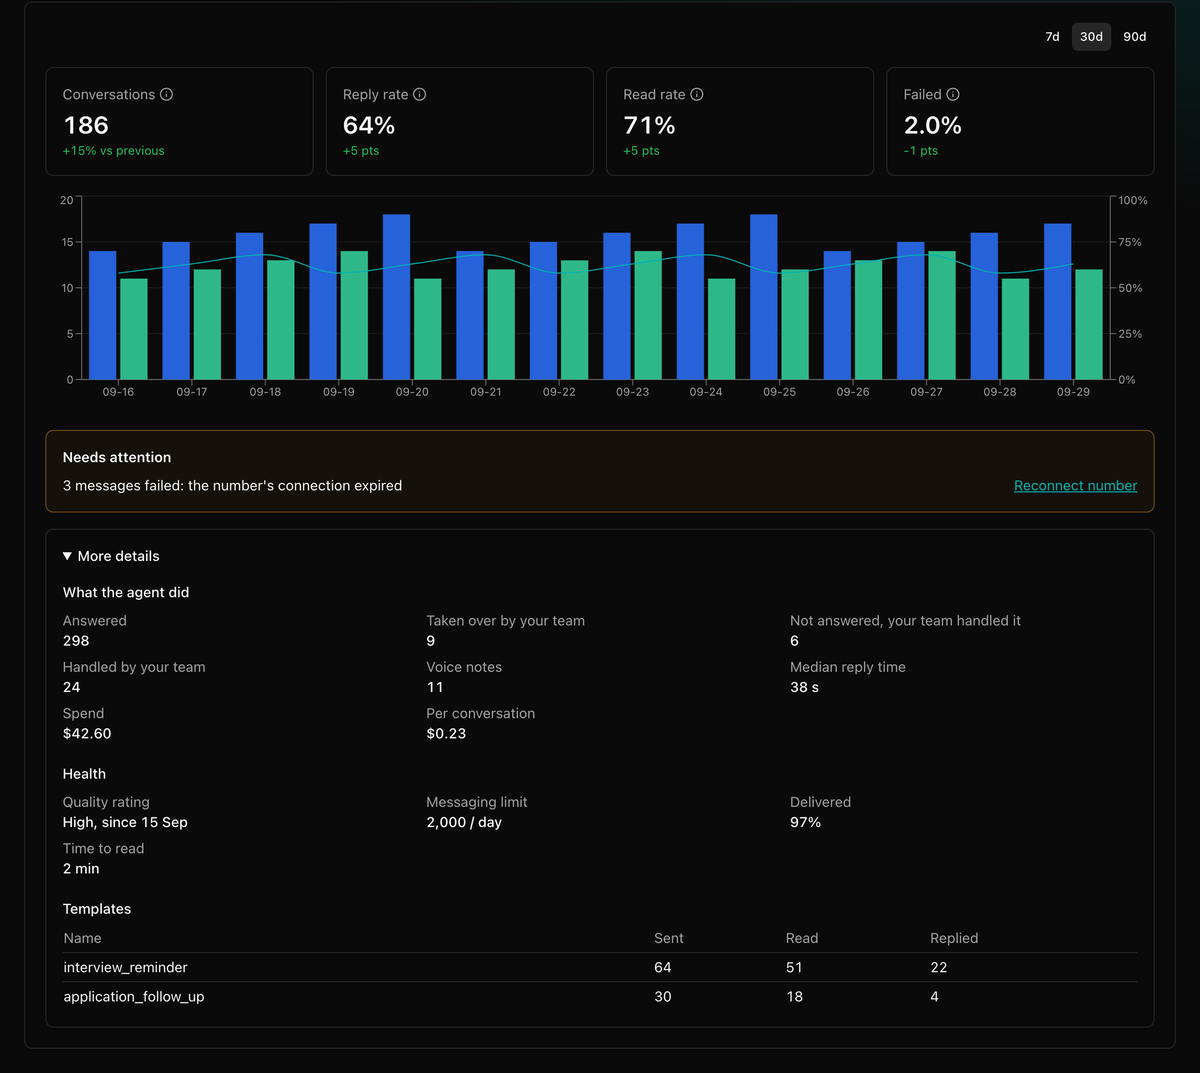Screen dimensions: 1200x1073
Task: Click the Not answered, your team handled it label
Action: pos(905,621)
